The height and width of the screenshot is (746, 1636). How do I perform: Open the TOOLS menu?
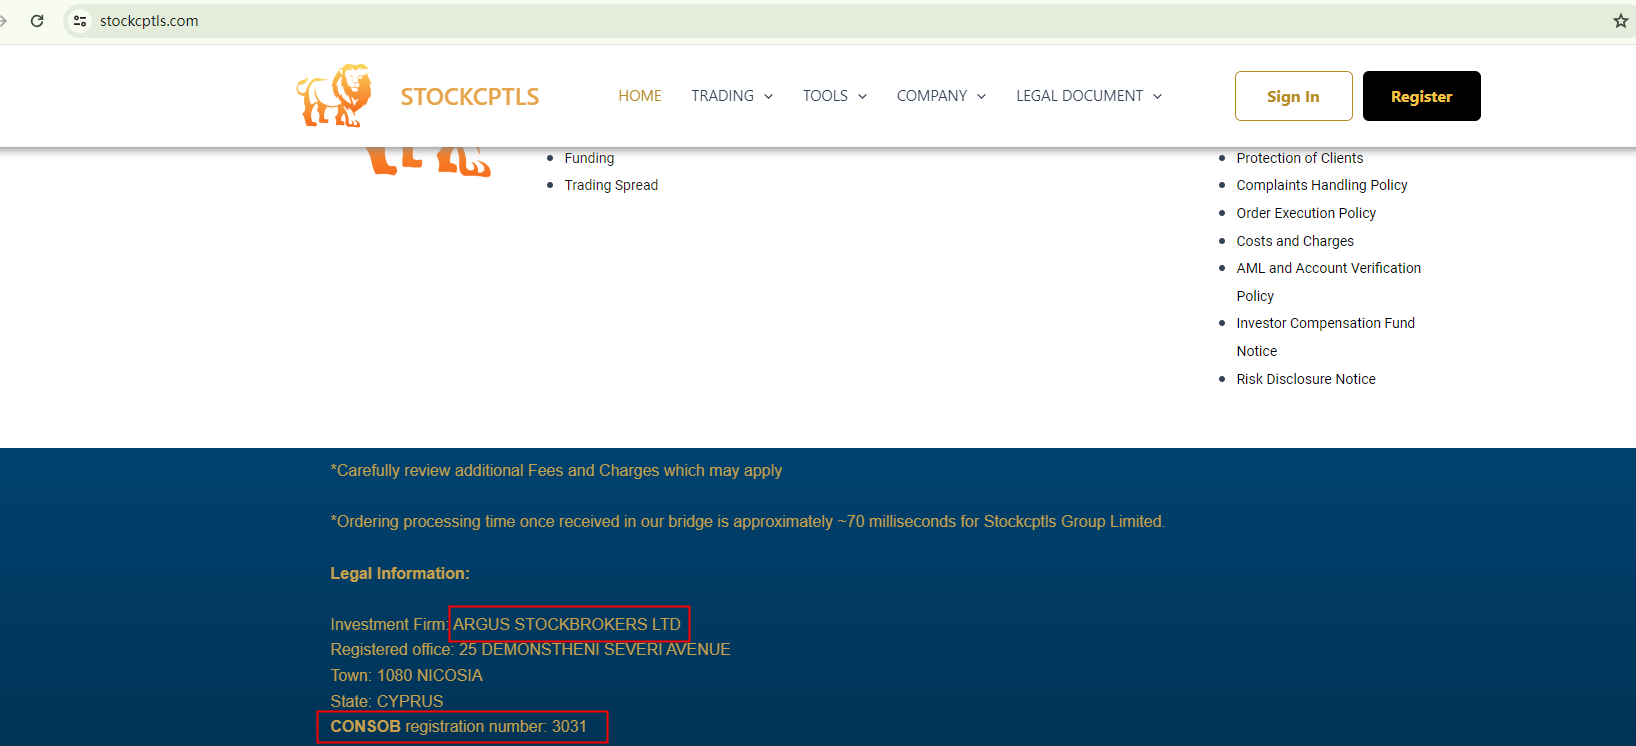pos(825,96)
